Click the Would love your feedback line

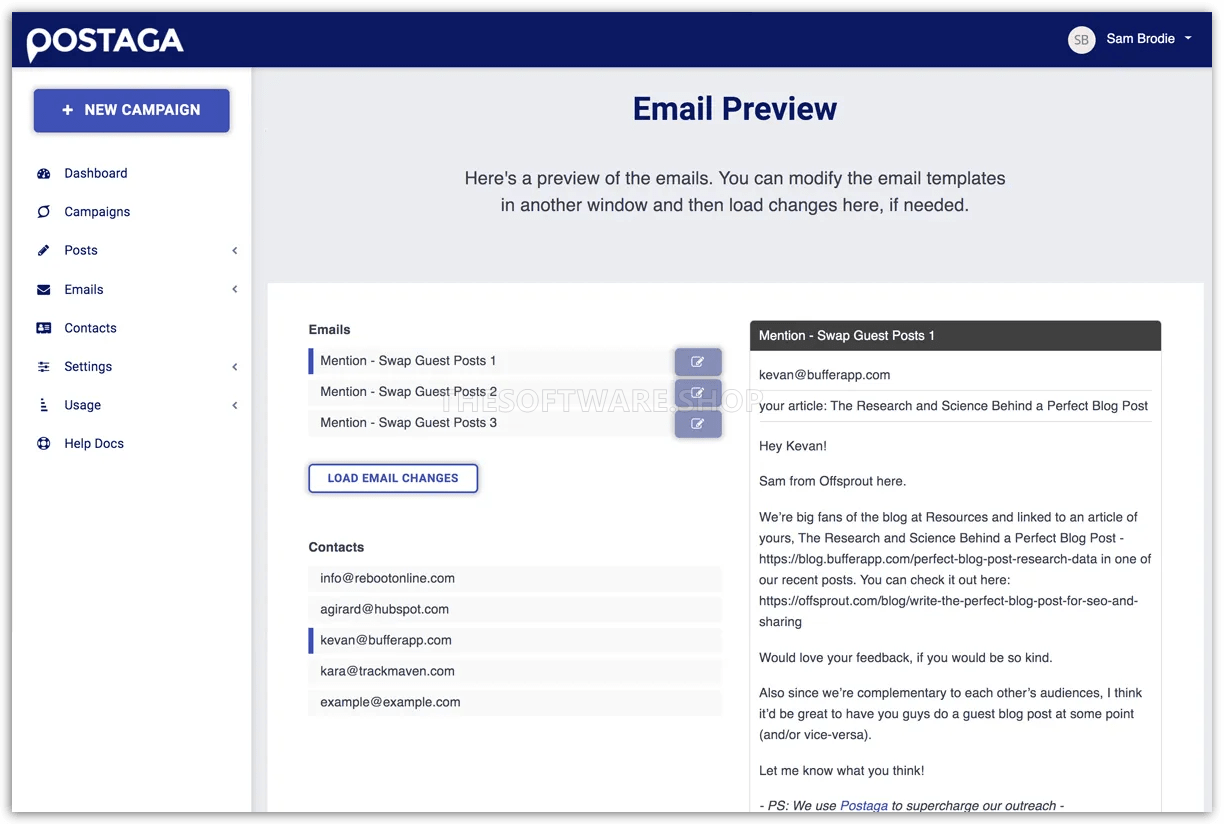(906, 658)
